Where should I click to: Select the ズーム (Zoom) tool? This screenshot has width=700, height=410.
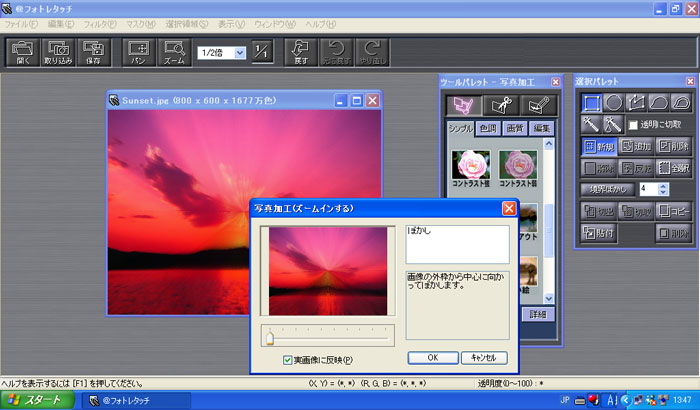[x=174, y=51]
